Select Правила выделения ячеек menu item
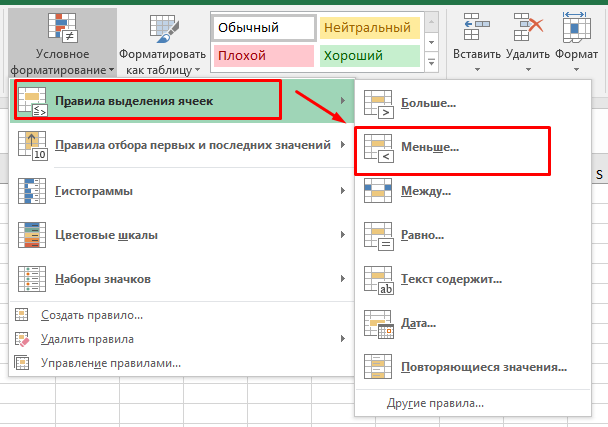This screenshot has height=427, width=608. coord(182,101)
